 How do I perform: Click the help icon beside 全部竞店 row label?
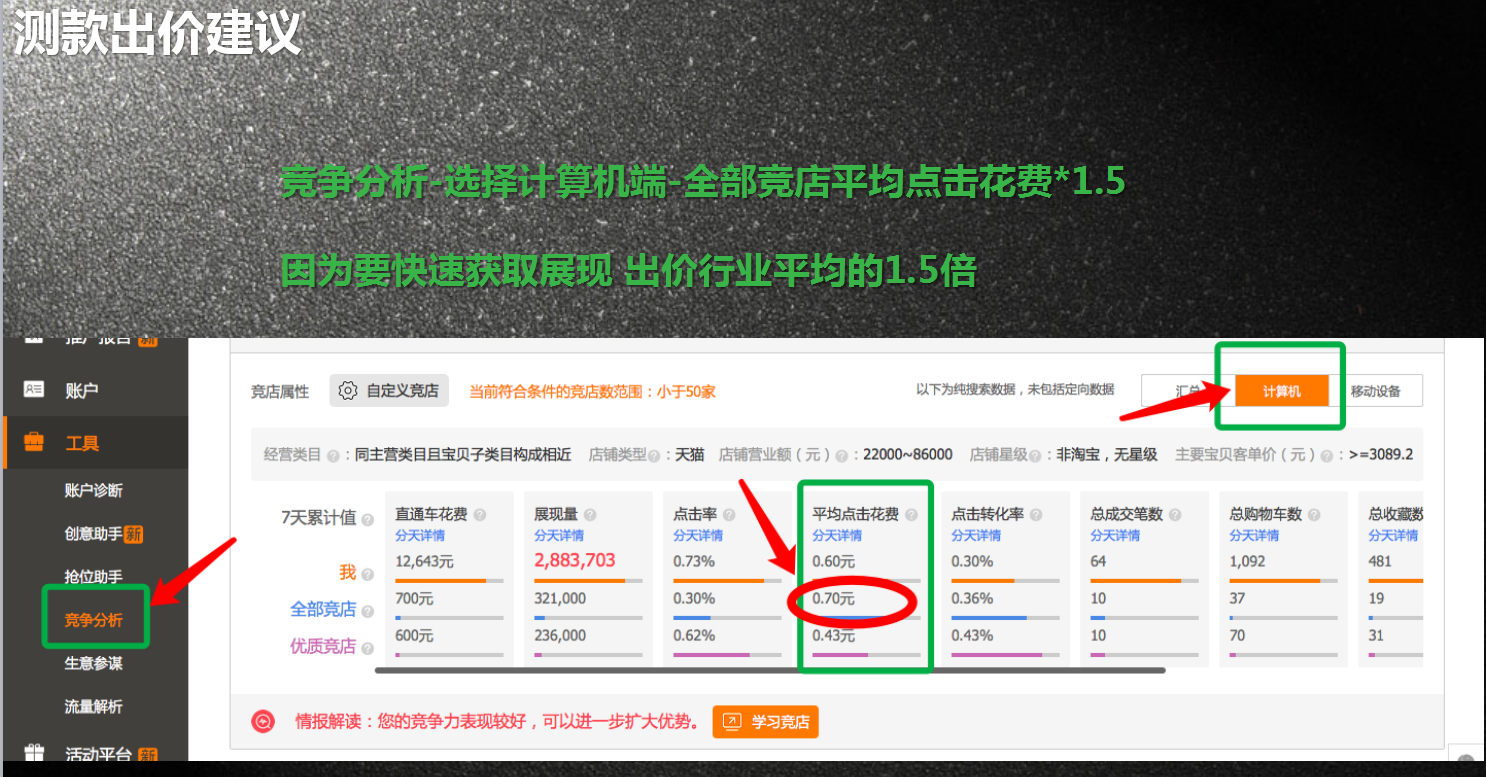[367, 611]
